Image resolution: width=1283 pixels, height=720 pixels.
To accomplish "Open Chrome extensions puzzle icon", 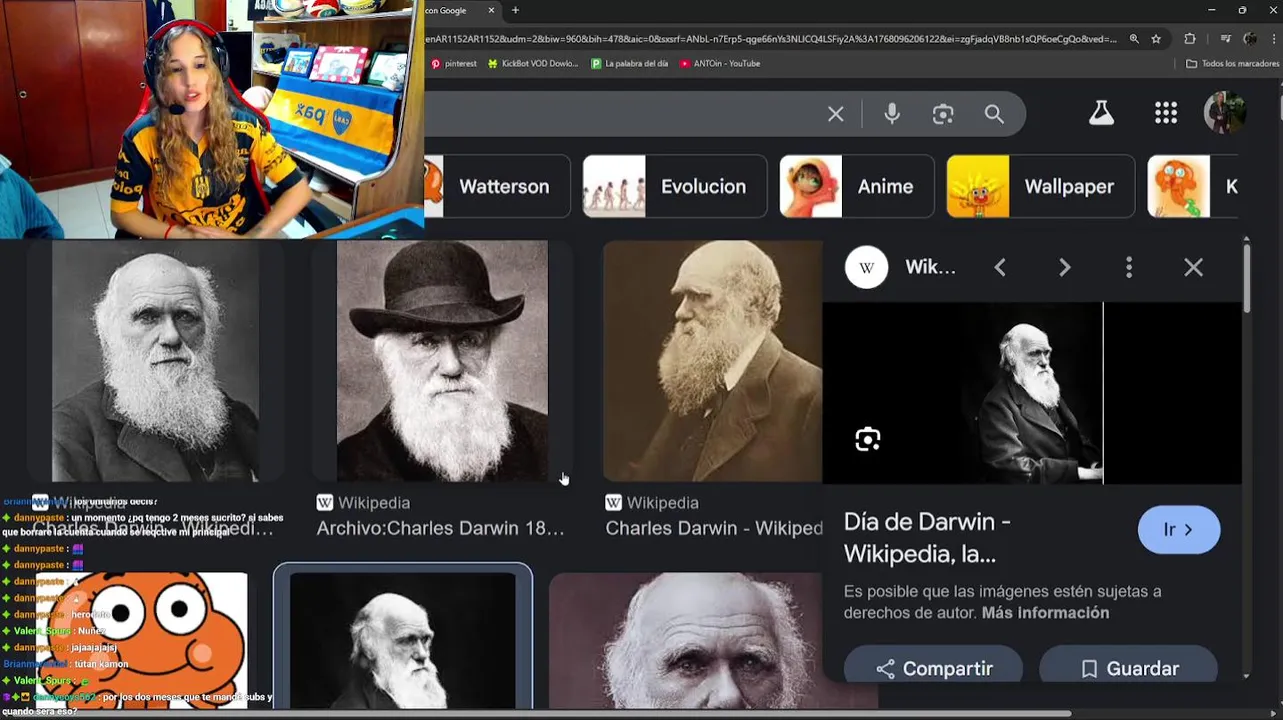I will 1190,39.
